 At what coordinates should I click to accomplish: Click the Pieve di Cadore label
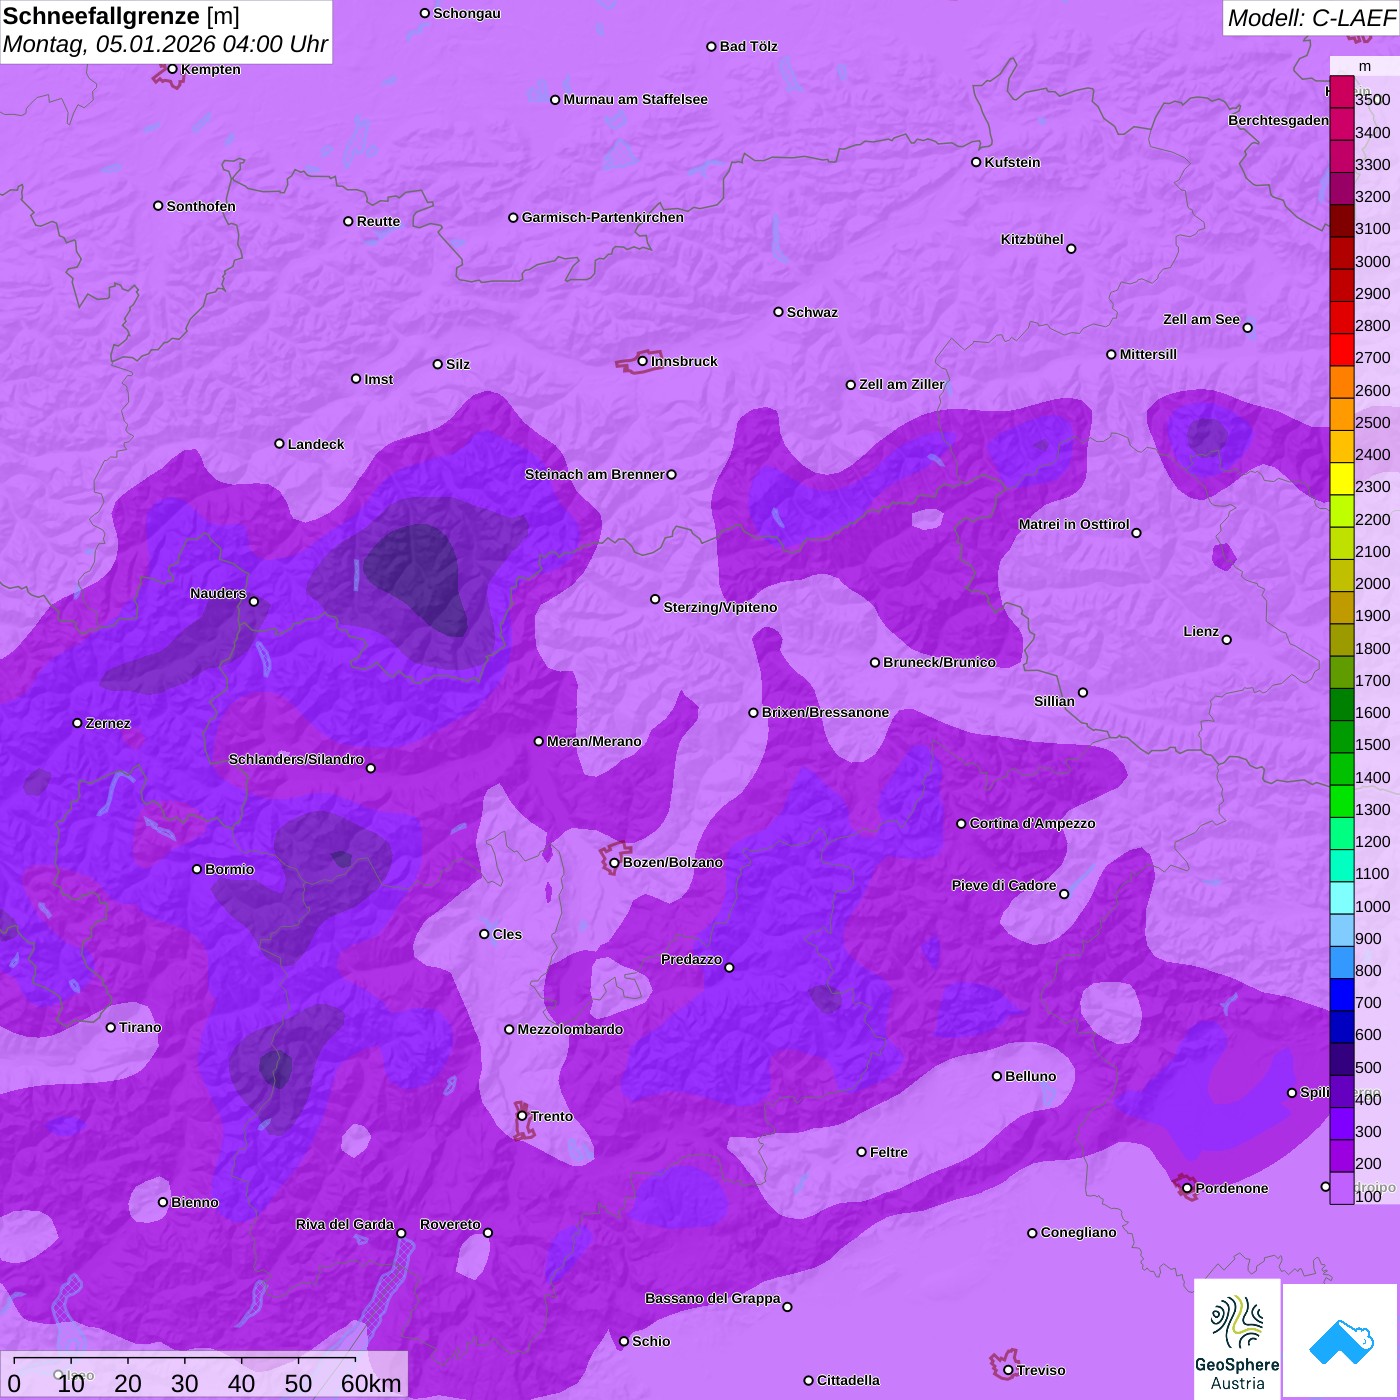pyautogui.click(x=1004, y=885)
